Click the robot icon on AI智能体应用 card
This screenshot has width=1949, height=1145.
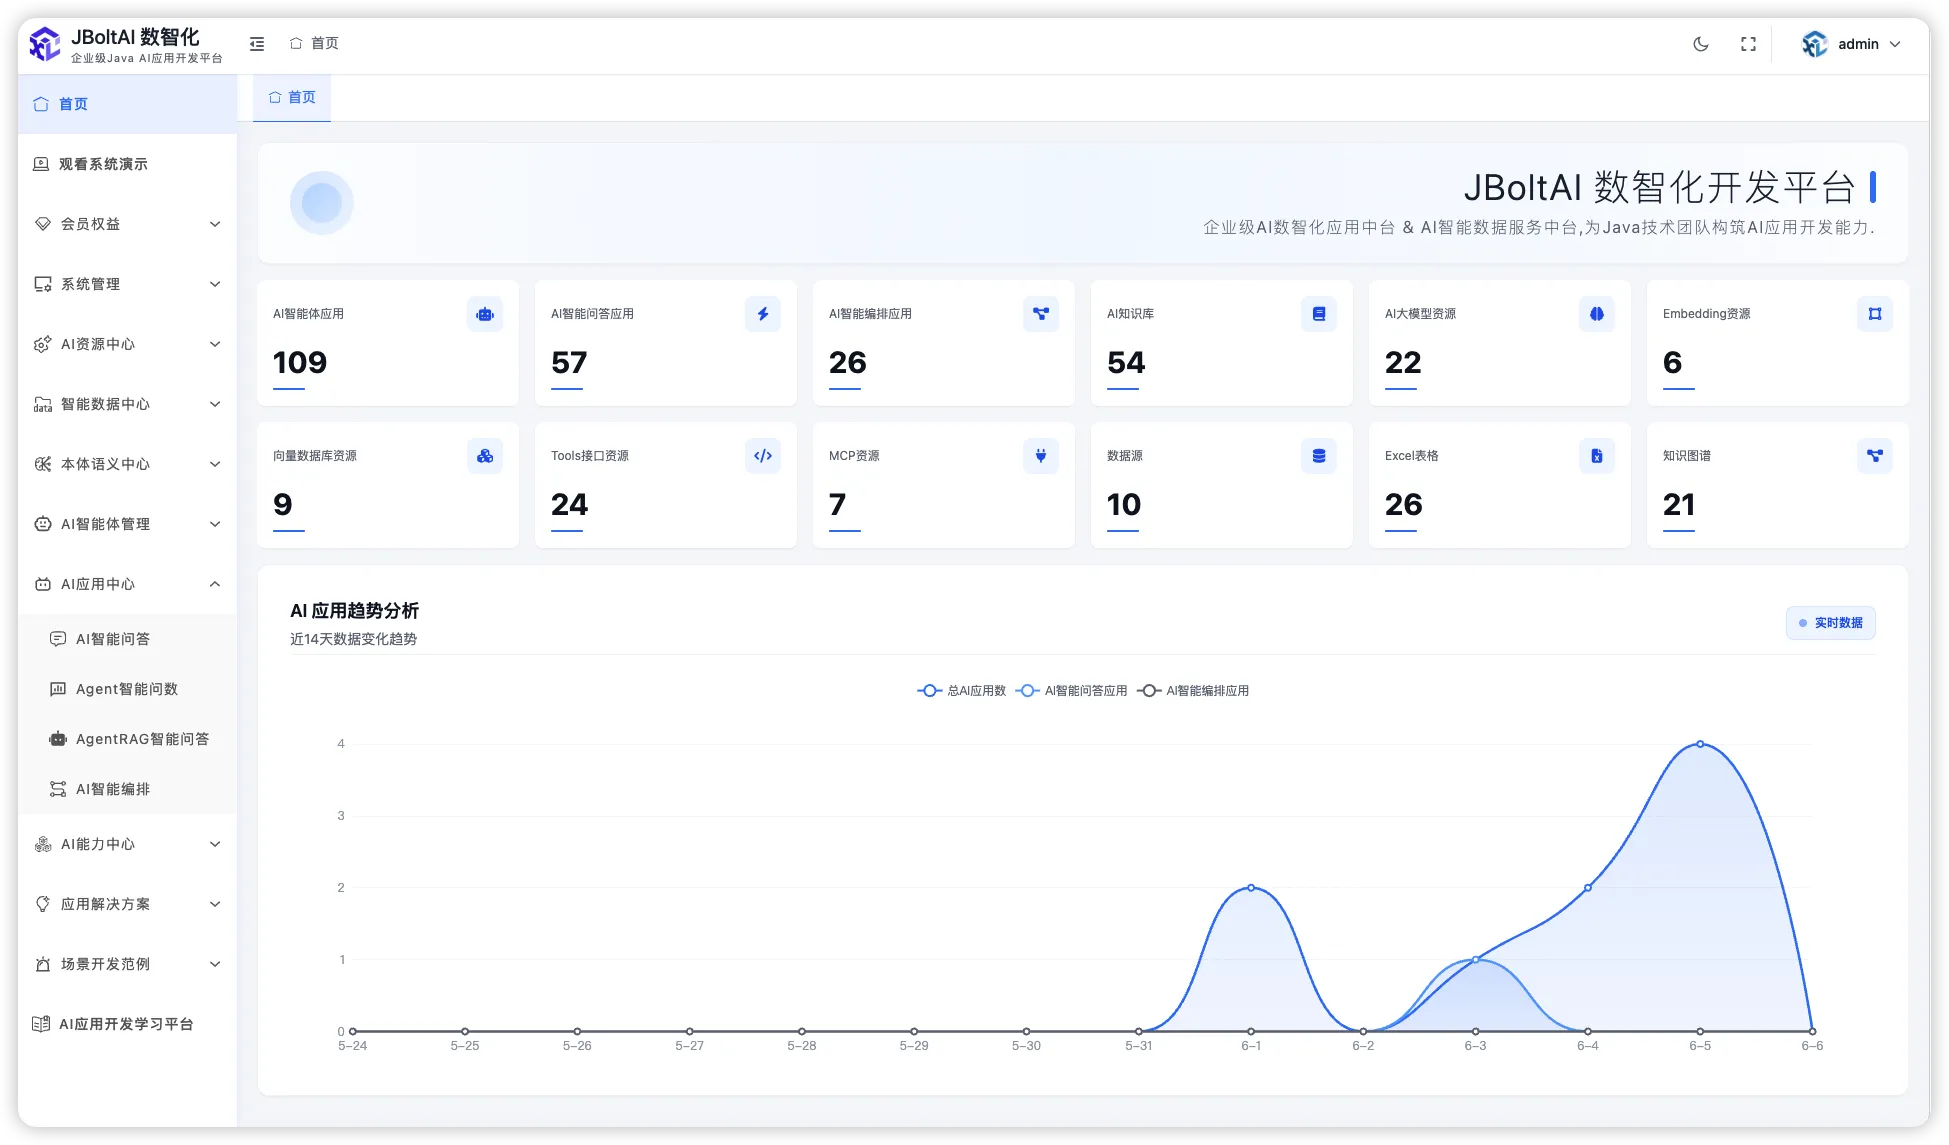[485, 314]
